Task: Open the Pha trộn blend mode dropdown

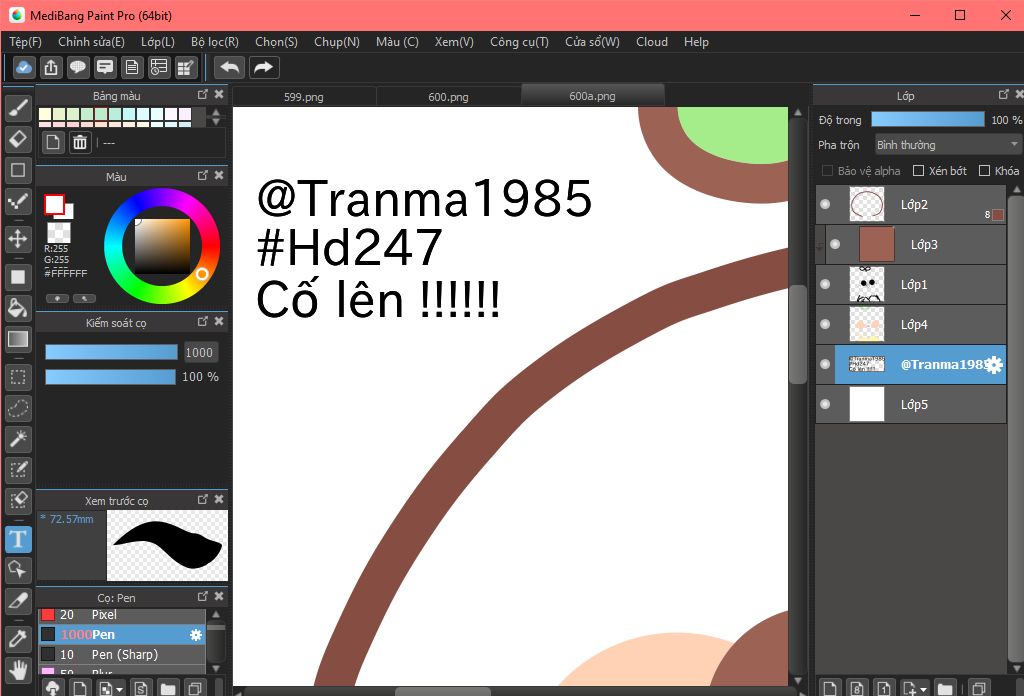Action: (948, 144)
